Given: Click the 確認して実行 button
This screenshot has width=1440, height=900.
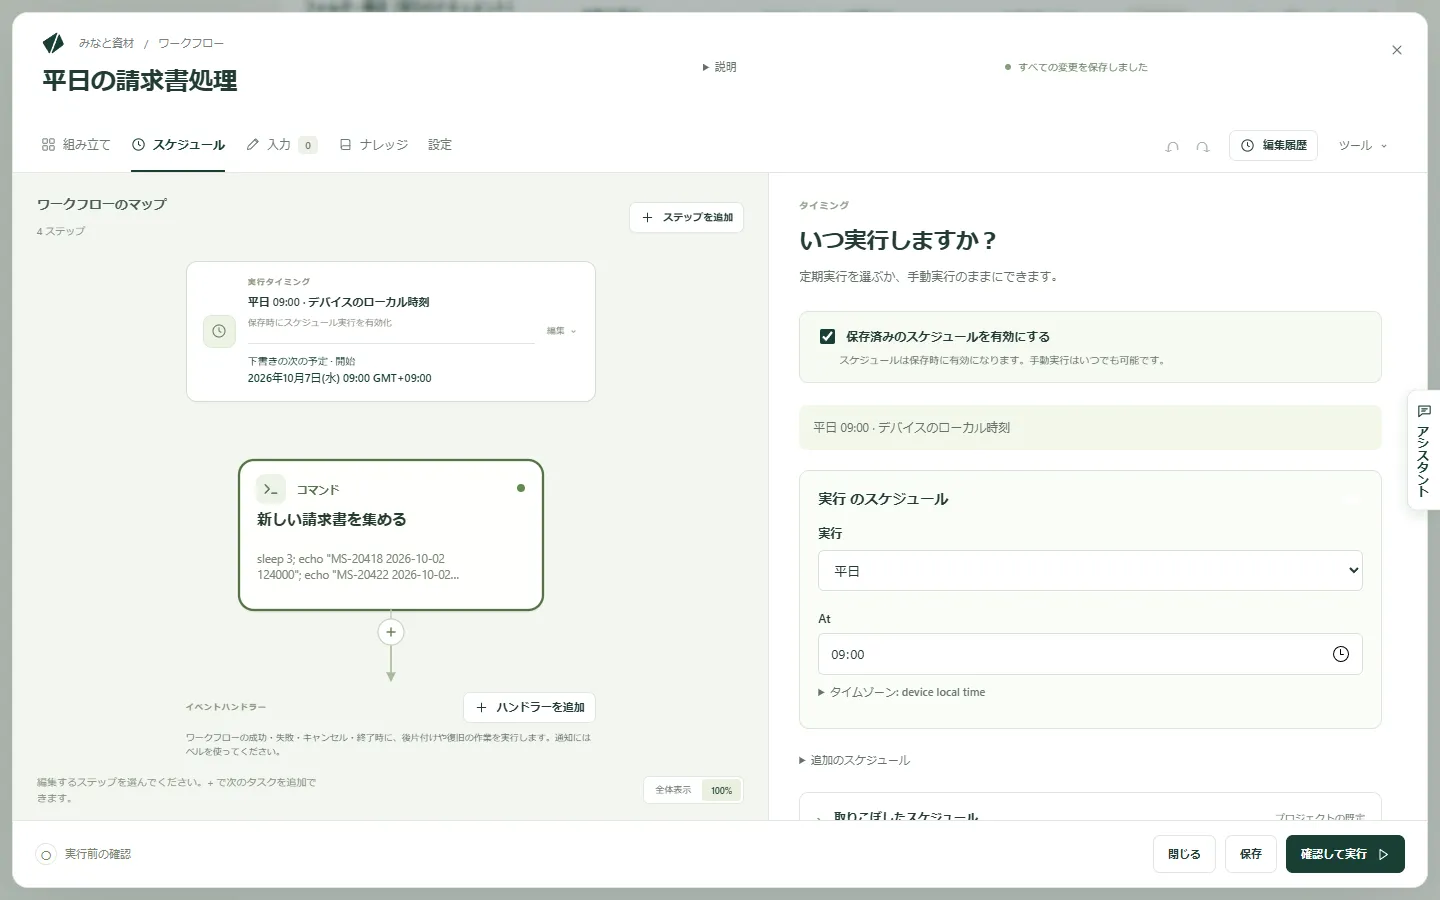Looking at the screenshot, I should [x=1345, y=854].
